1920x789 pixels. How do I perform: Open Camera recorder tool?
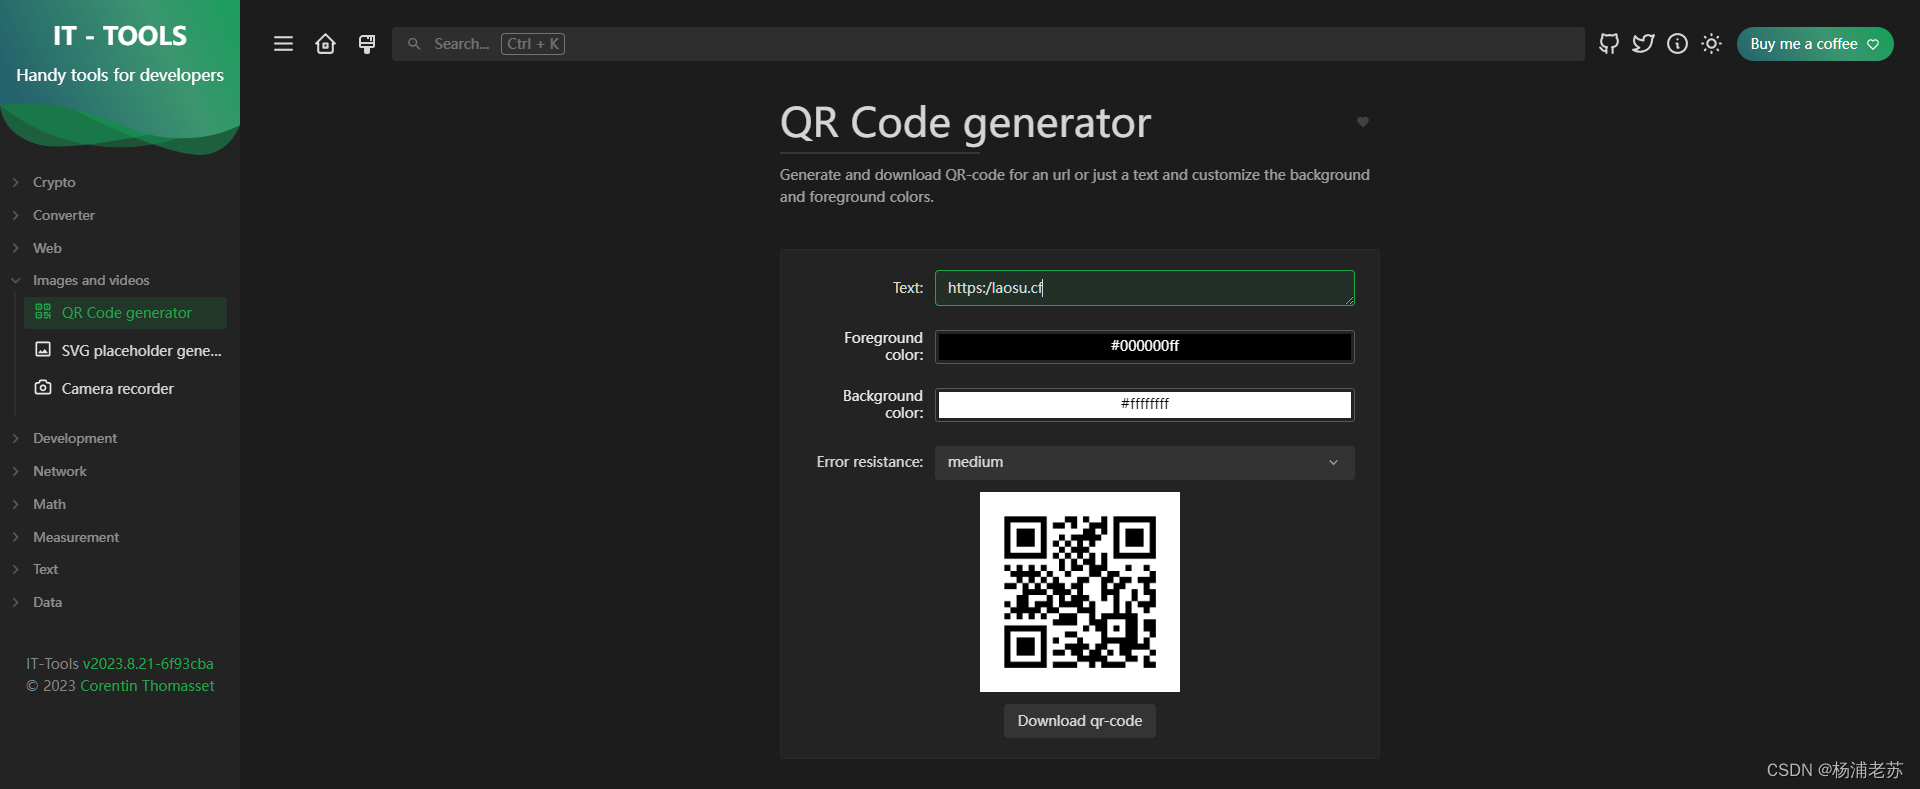(x=126, y=388)
